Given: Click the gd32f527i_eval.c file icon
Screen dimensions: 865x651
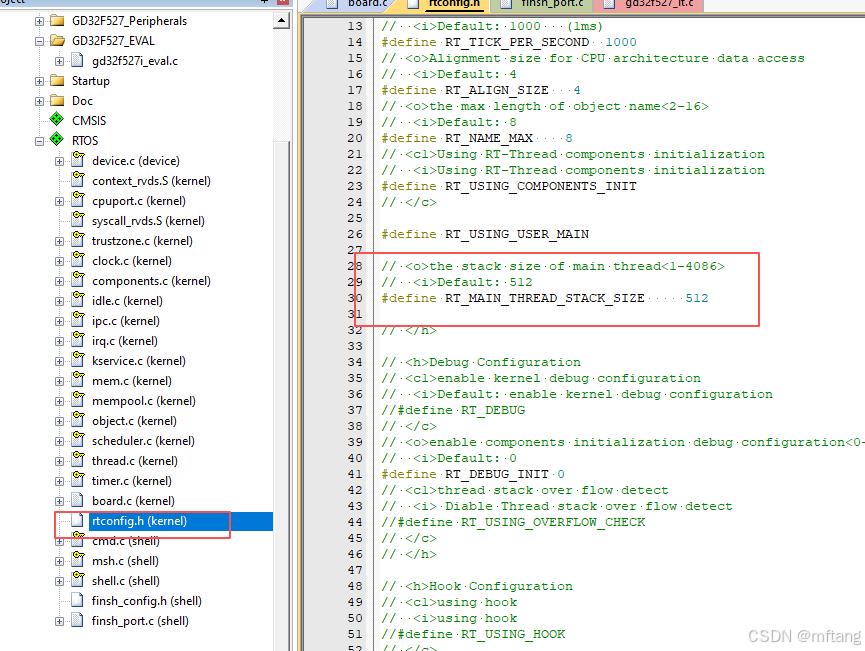Looking at the screenshot, I should coord(78,60).
